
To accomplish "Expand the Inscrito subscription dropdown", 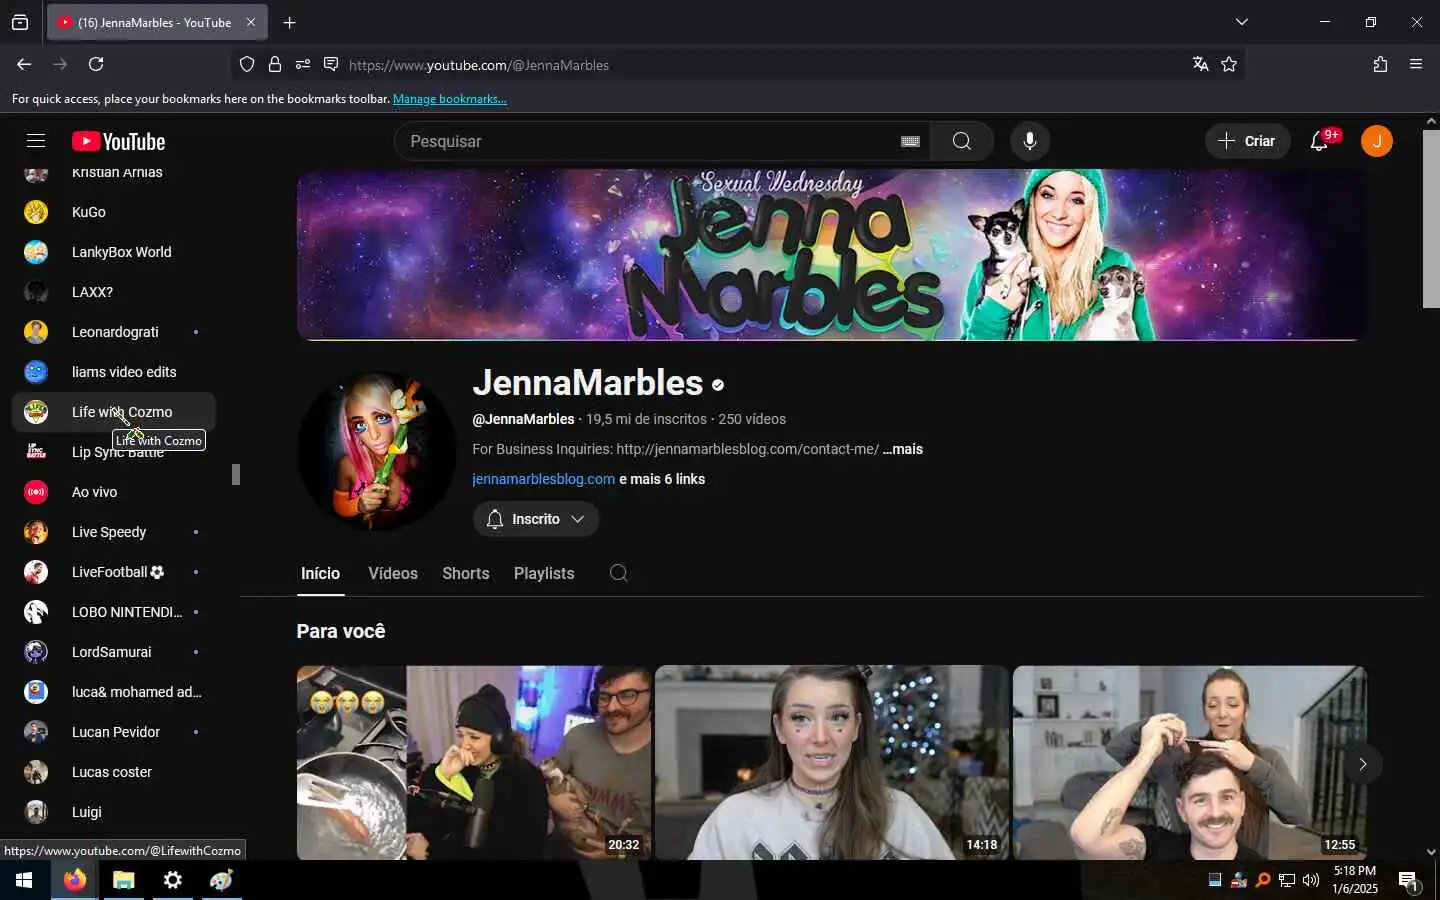I will pos(536,519).
